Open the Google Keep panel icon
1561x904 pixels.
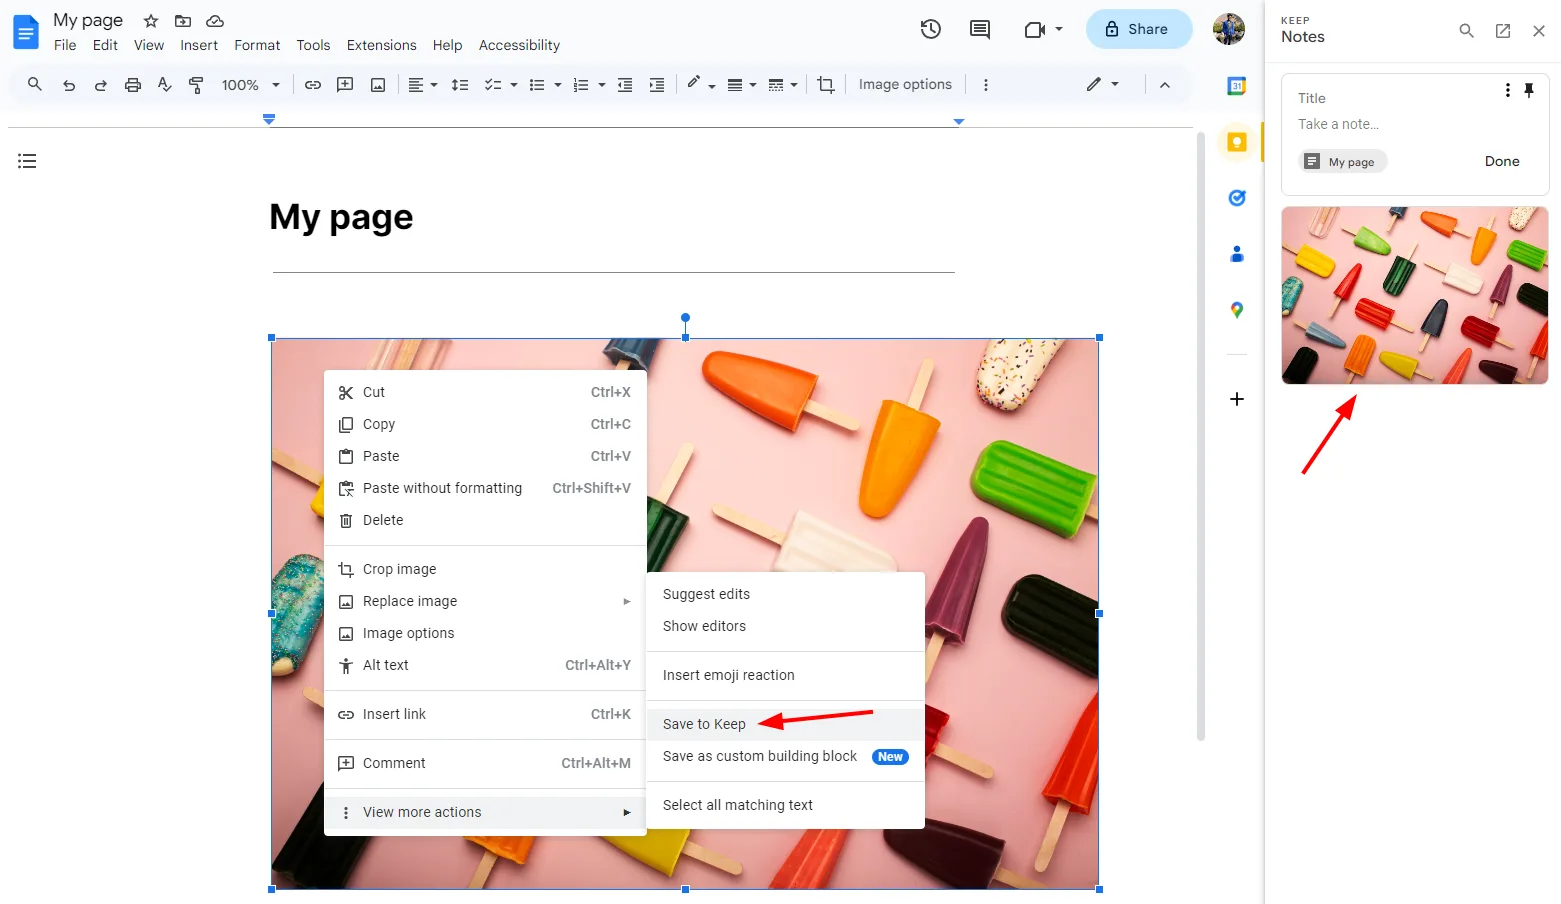[1237, 142]
